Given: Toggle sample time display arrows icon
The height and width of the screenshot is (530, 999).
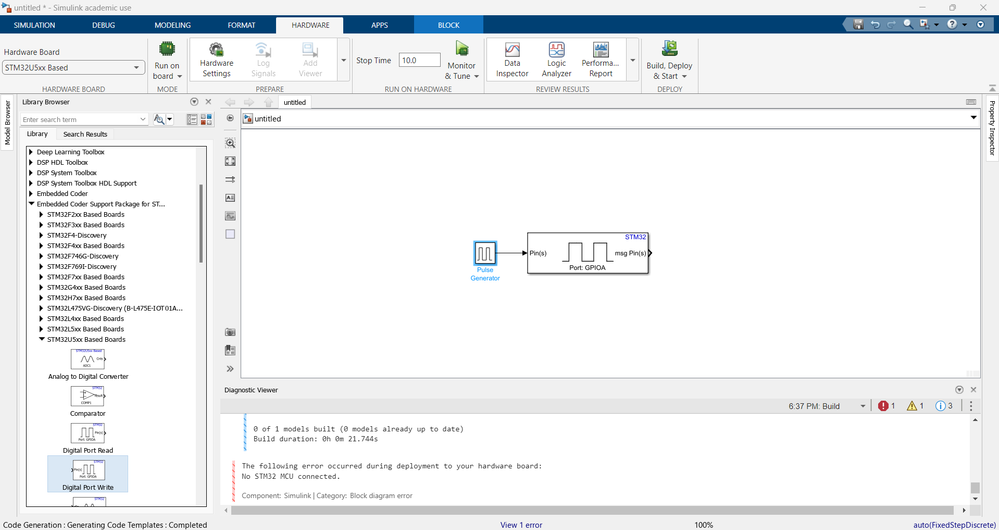Looking at the screenshot, I should pos(231,180).
